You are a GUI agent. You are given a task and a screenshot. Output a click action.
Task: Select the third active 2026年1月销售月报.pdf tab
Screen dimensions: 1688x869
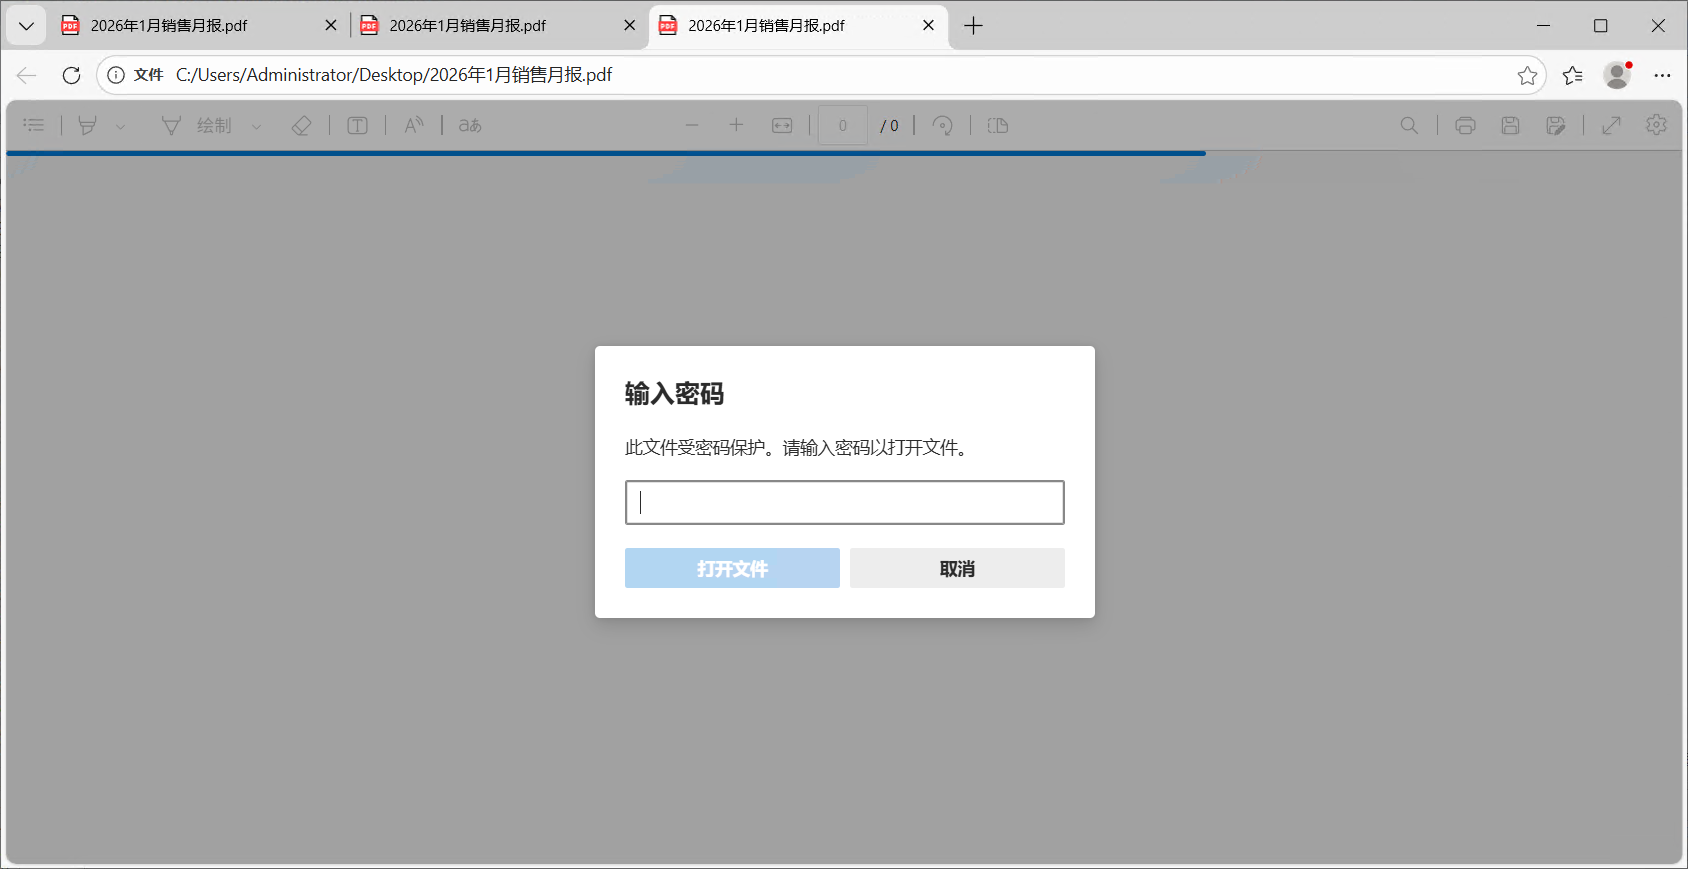[x=796, y=26]
